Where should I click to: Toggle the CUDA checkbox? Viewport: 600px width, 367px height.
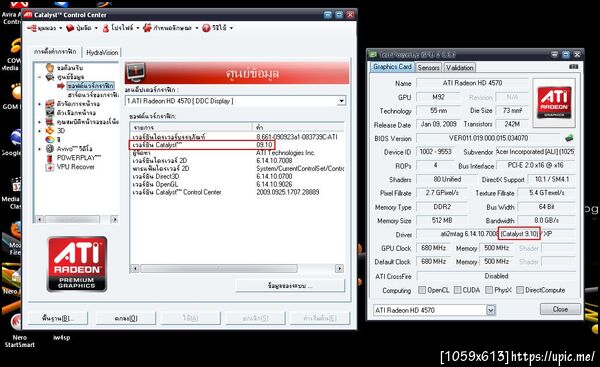457,290
